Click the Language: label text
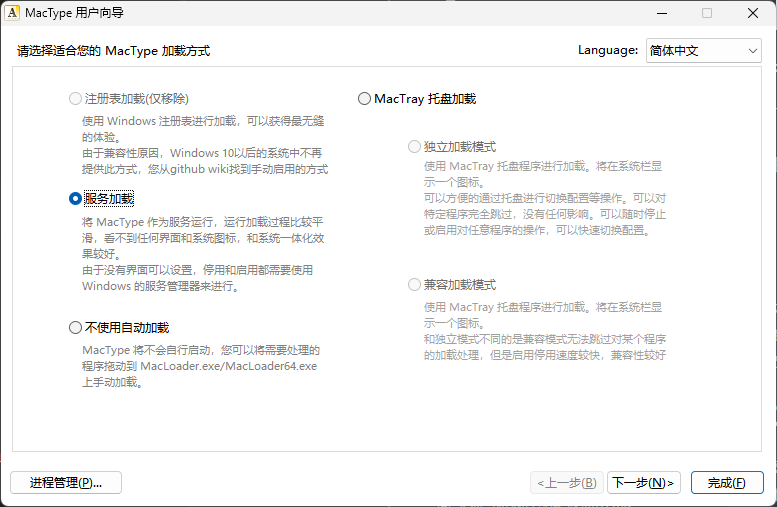Image resolution: width=777 pixels, height=507 pixels. coord(608,50)
